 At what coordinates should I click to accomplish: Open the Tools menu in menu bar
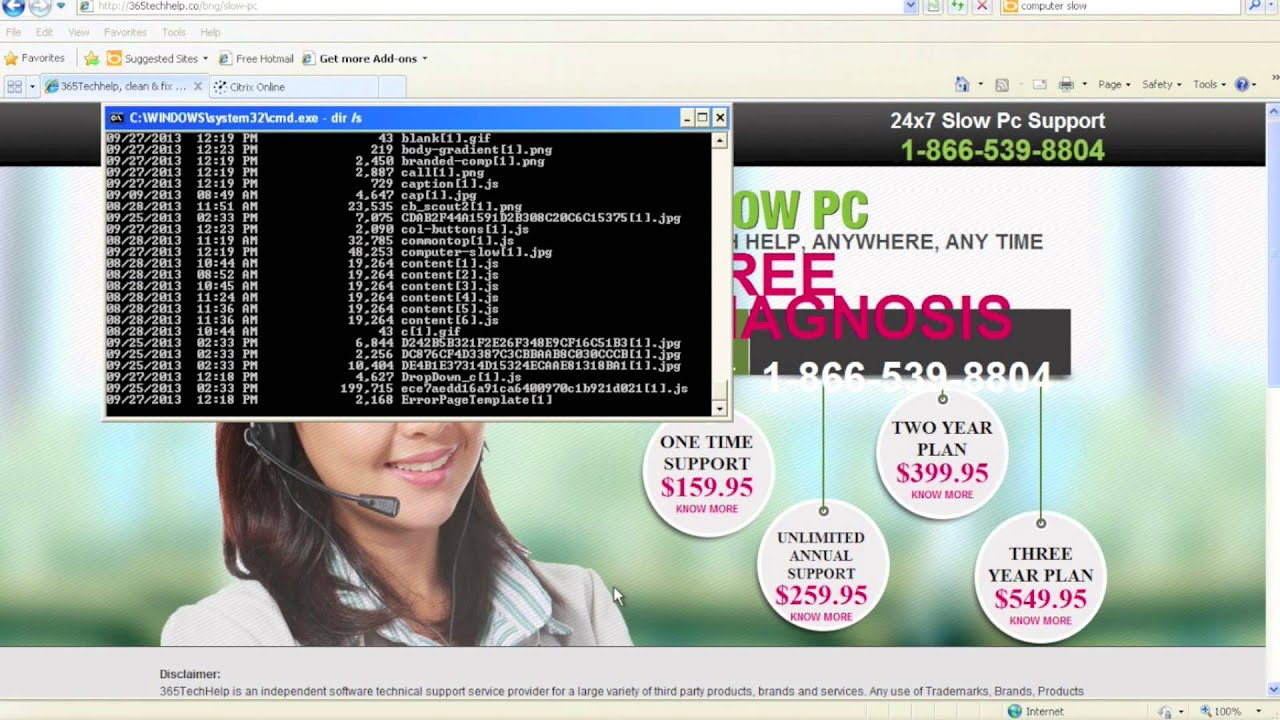174,32
